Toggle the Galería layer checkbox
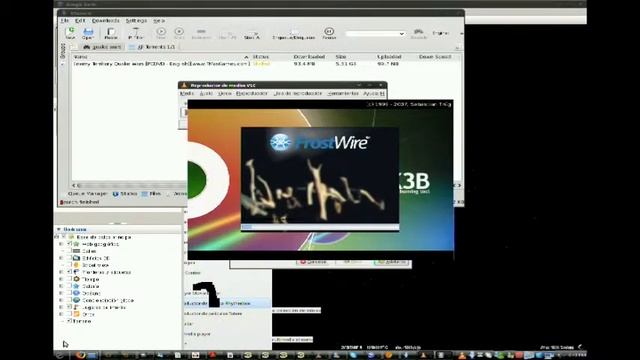Image resolution: width=640 pixels, height=360 pixels. tap(69, 286)
